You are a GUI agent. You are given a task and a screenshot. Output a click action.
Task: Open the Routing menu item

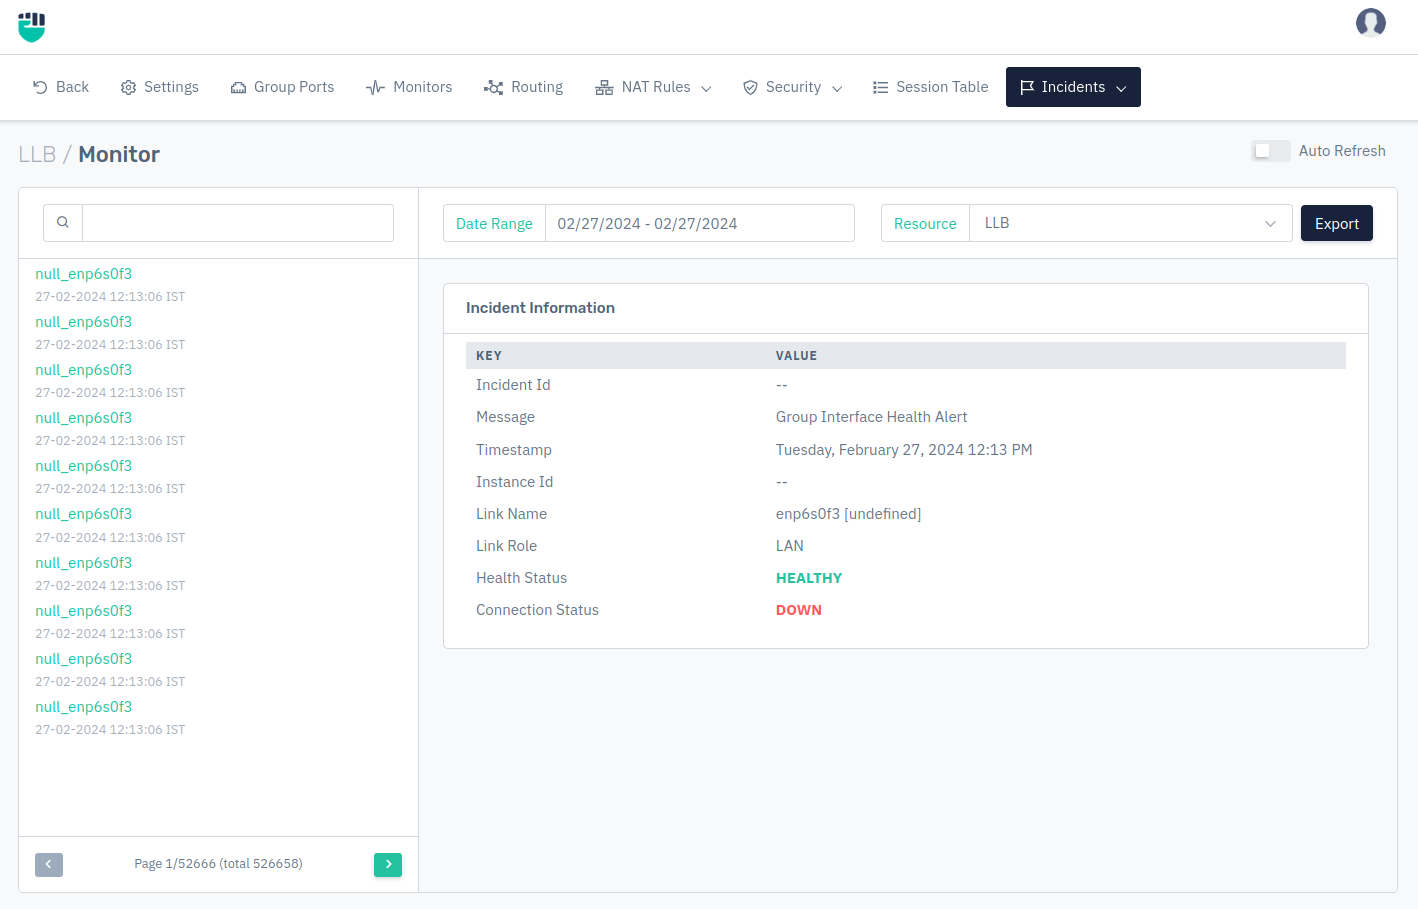coord(524,87)
